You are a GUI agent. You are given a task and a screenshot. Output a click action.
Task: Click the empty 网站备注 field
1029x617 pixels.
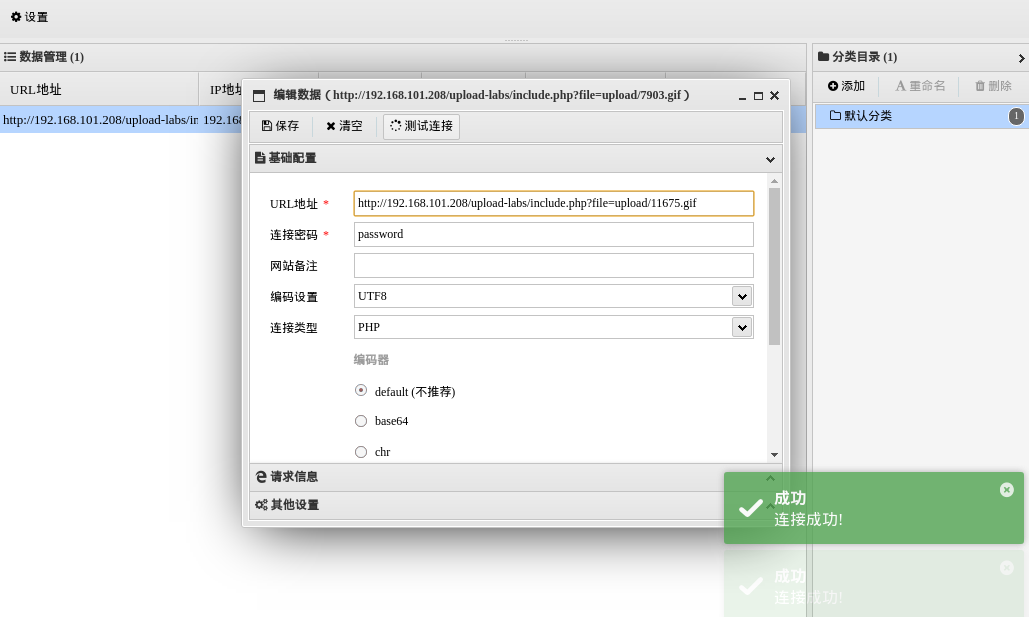pos(554,265)
